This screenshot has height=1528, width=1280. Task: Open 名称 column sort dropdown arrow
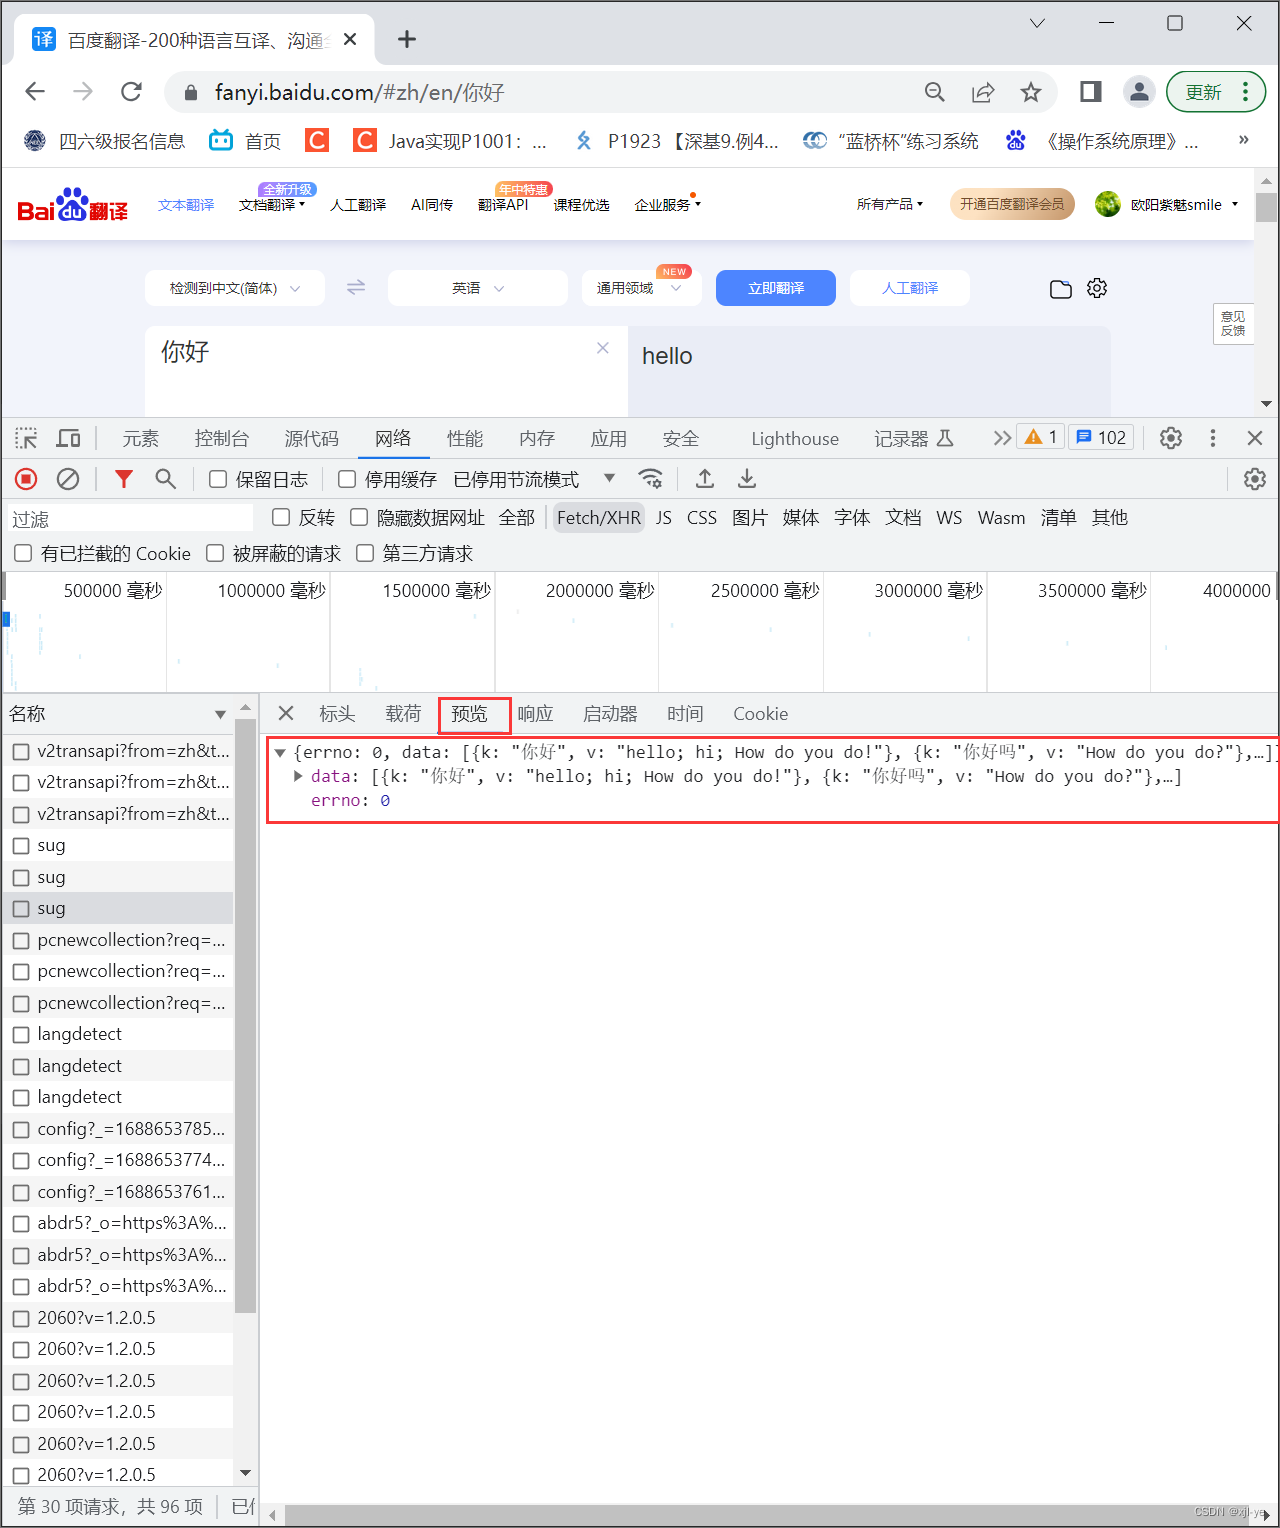tap(220, 714)
